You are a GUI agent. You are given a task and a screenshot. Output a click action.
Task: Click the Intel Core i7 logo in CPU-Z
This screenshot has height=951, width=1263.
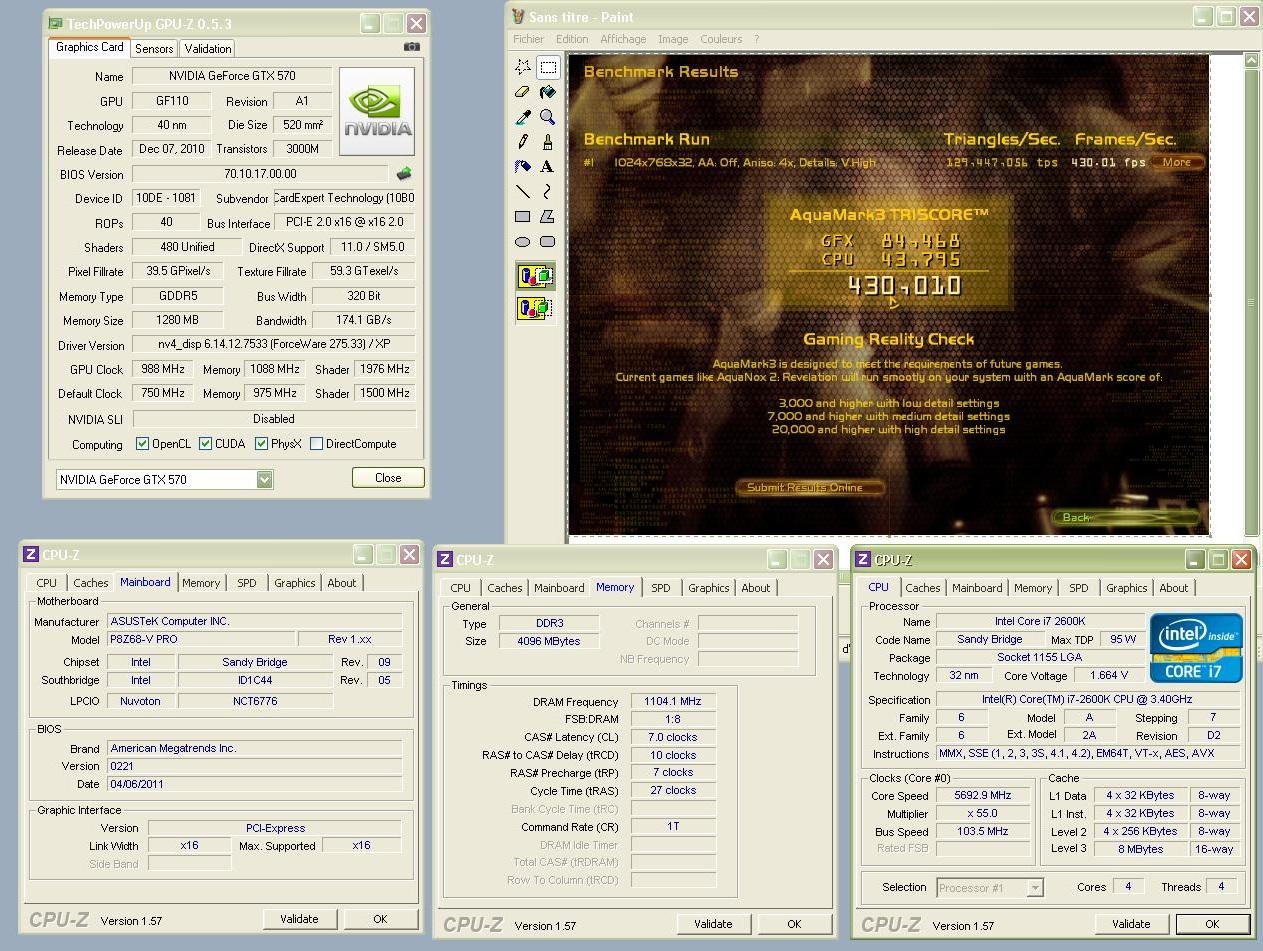[x=1196, y=648]
